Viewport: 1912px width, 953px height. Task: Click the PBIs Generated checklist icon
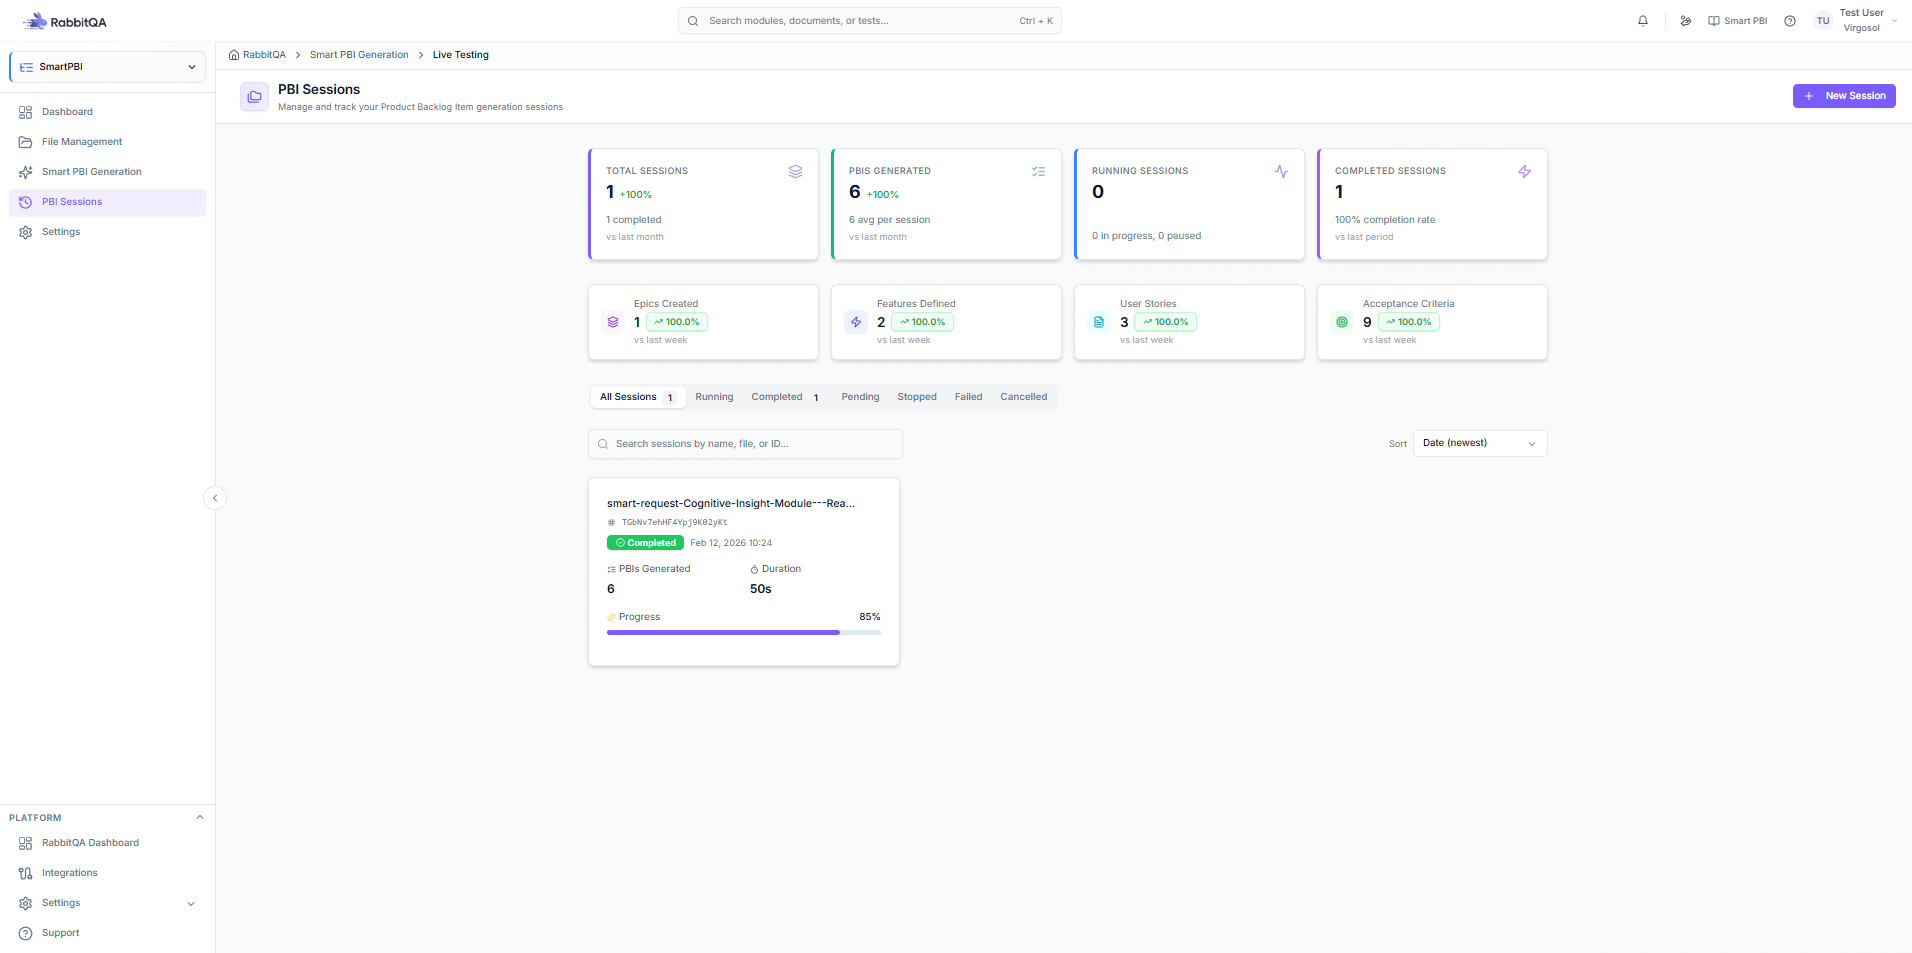[1038, 172]
